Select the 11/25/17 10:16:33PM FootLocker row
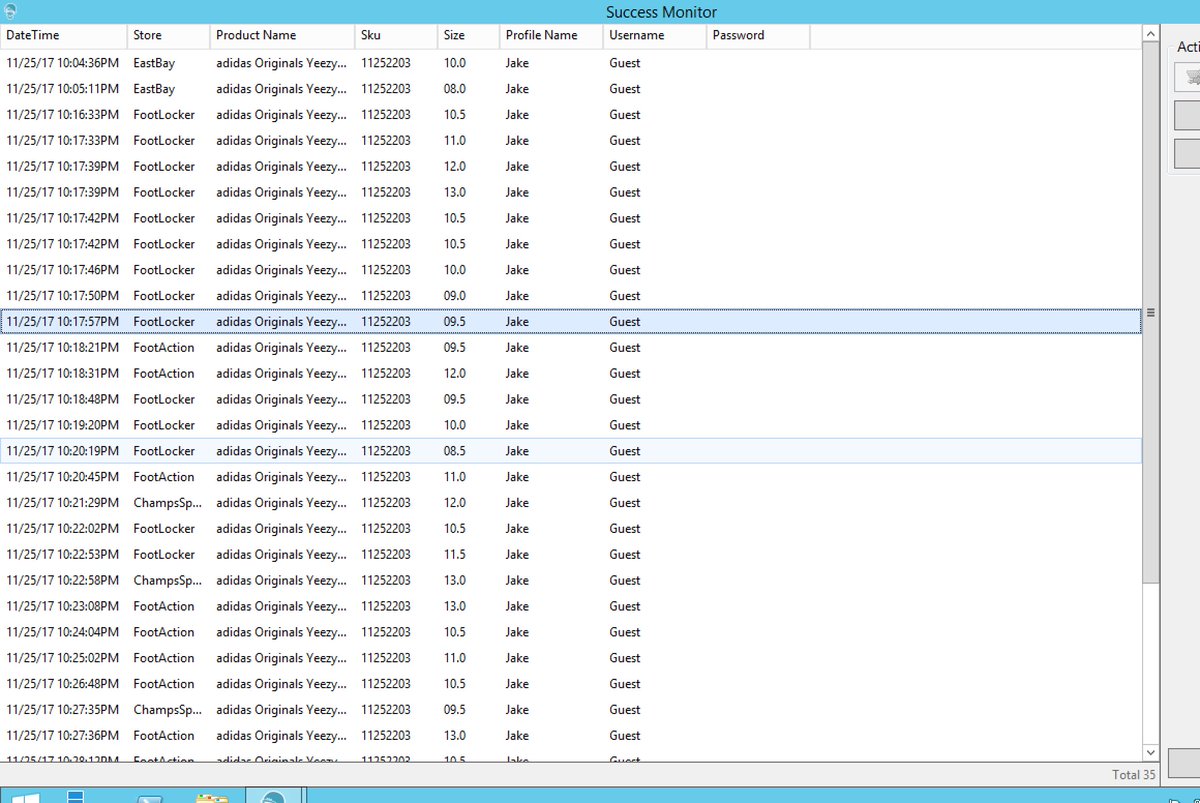Screen dimensions: 1200x803 pyautogui.click(x=571, y=115)
